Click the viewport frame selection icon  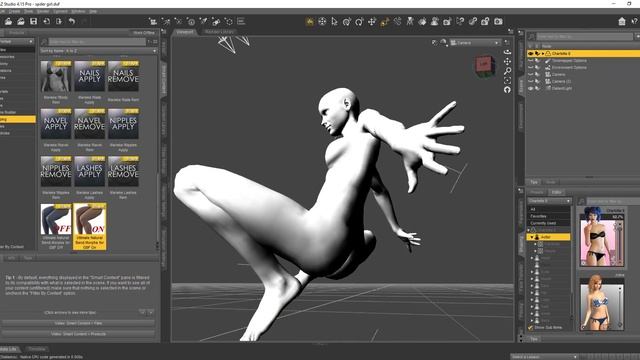pos(507,80)
